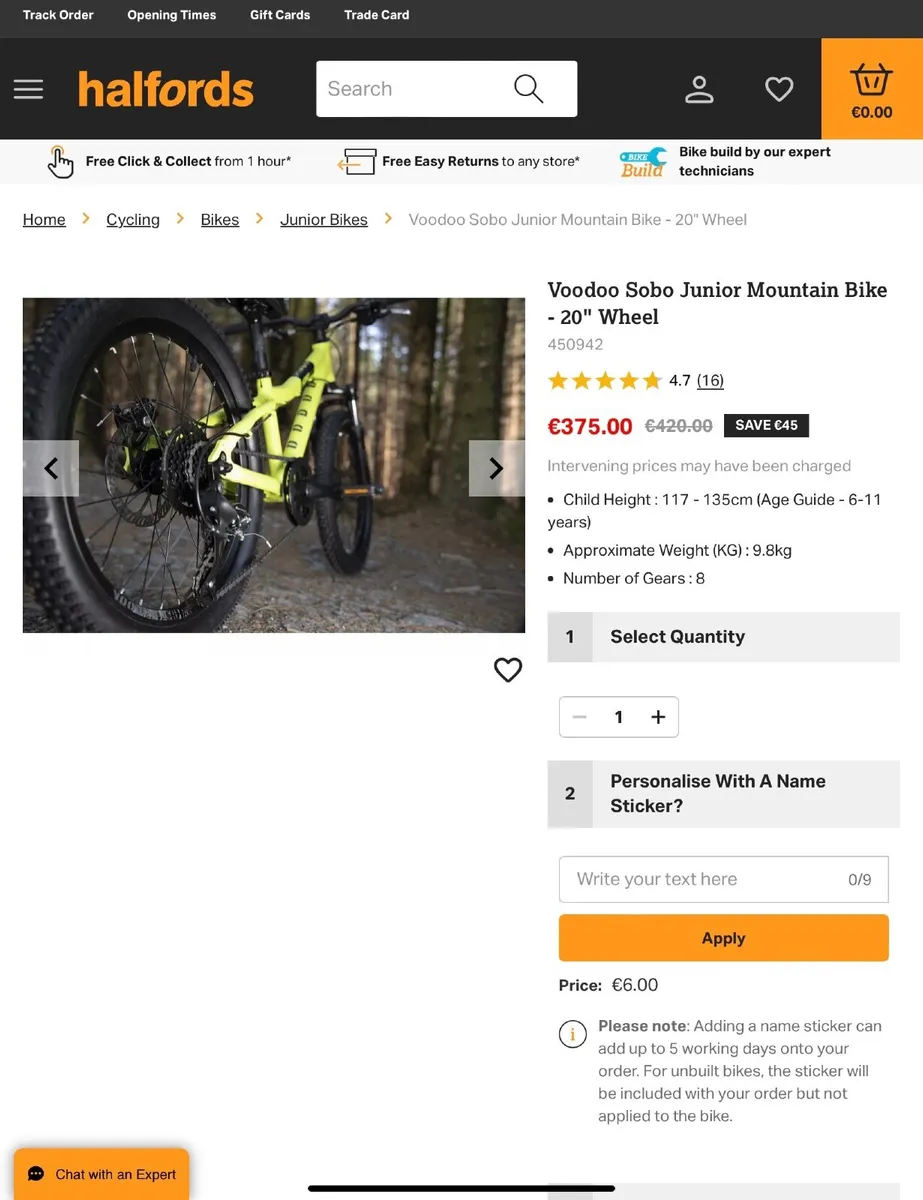This screenshot has height=1200, width=923.
Task: Open the (16) customer reviews link
Action: 710,380
